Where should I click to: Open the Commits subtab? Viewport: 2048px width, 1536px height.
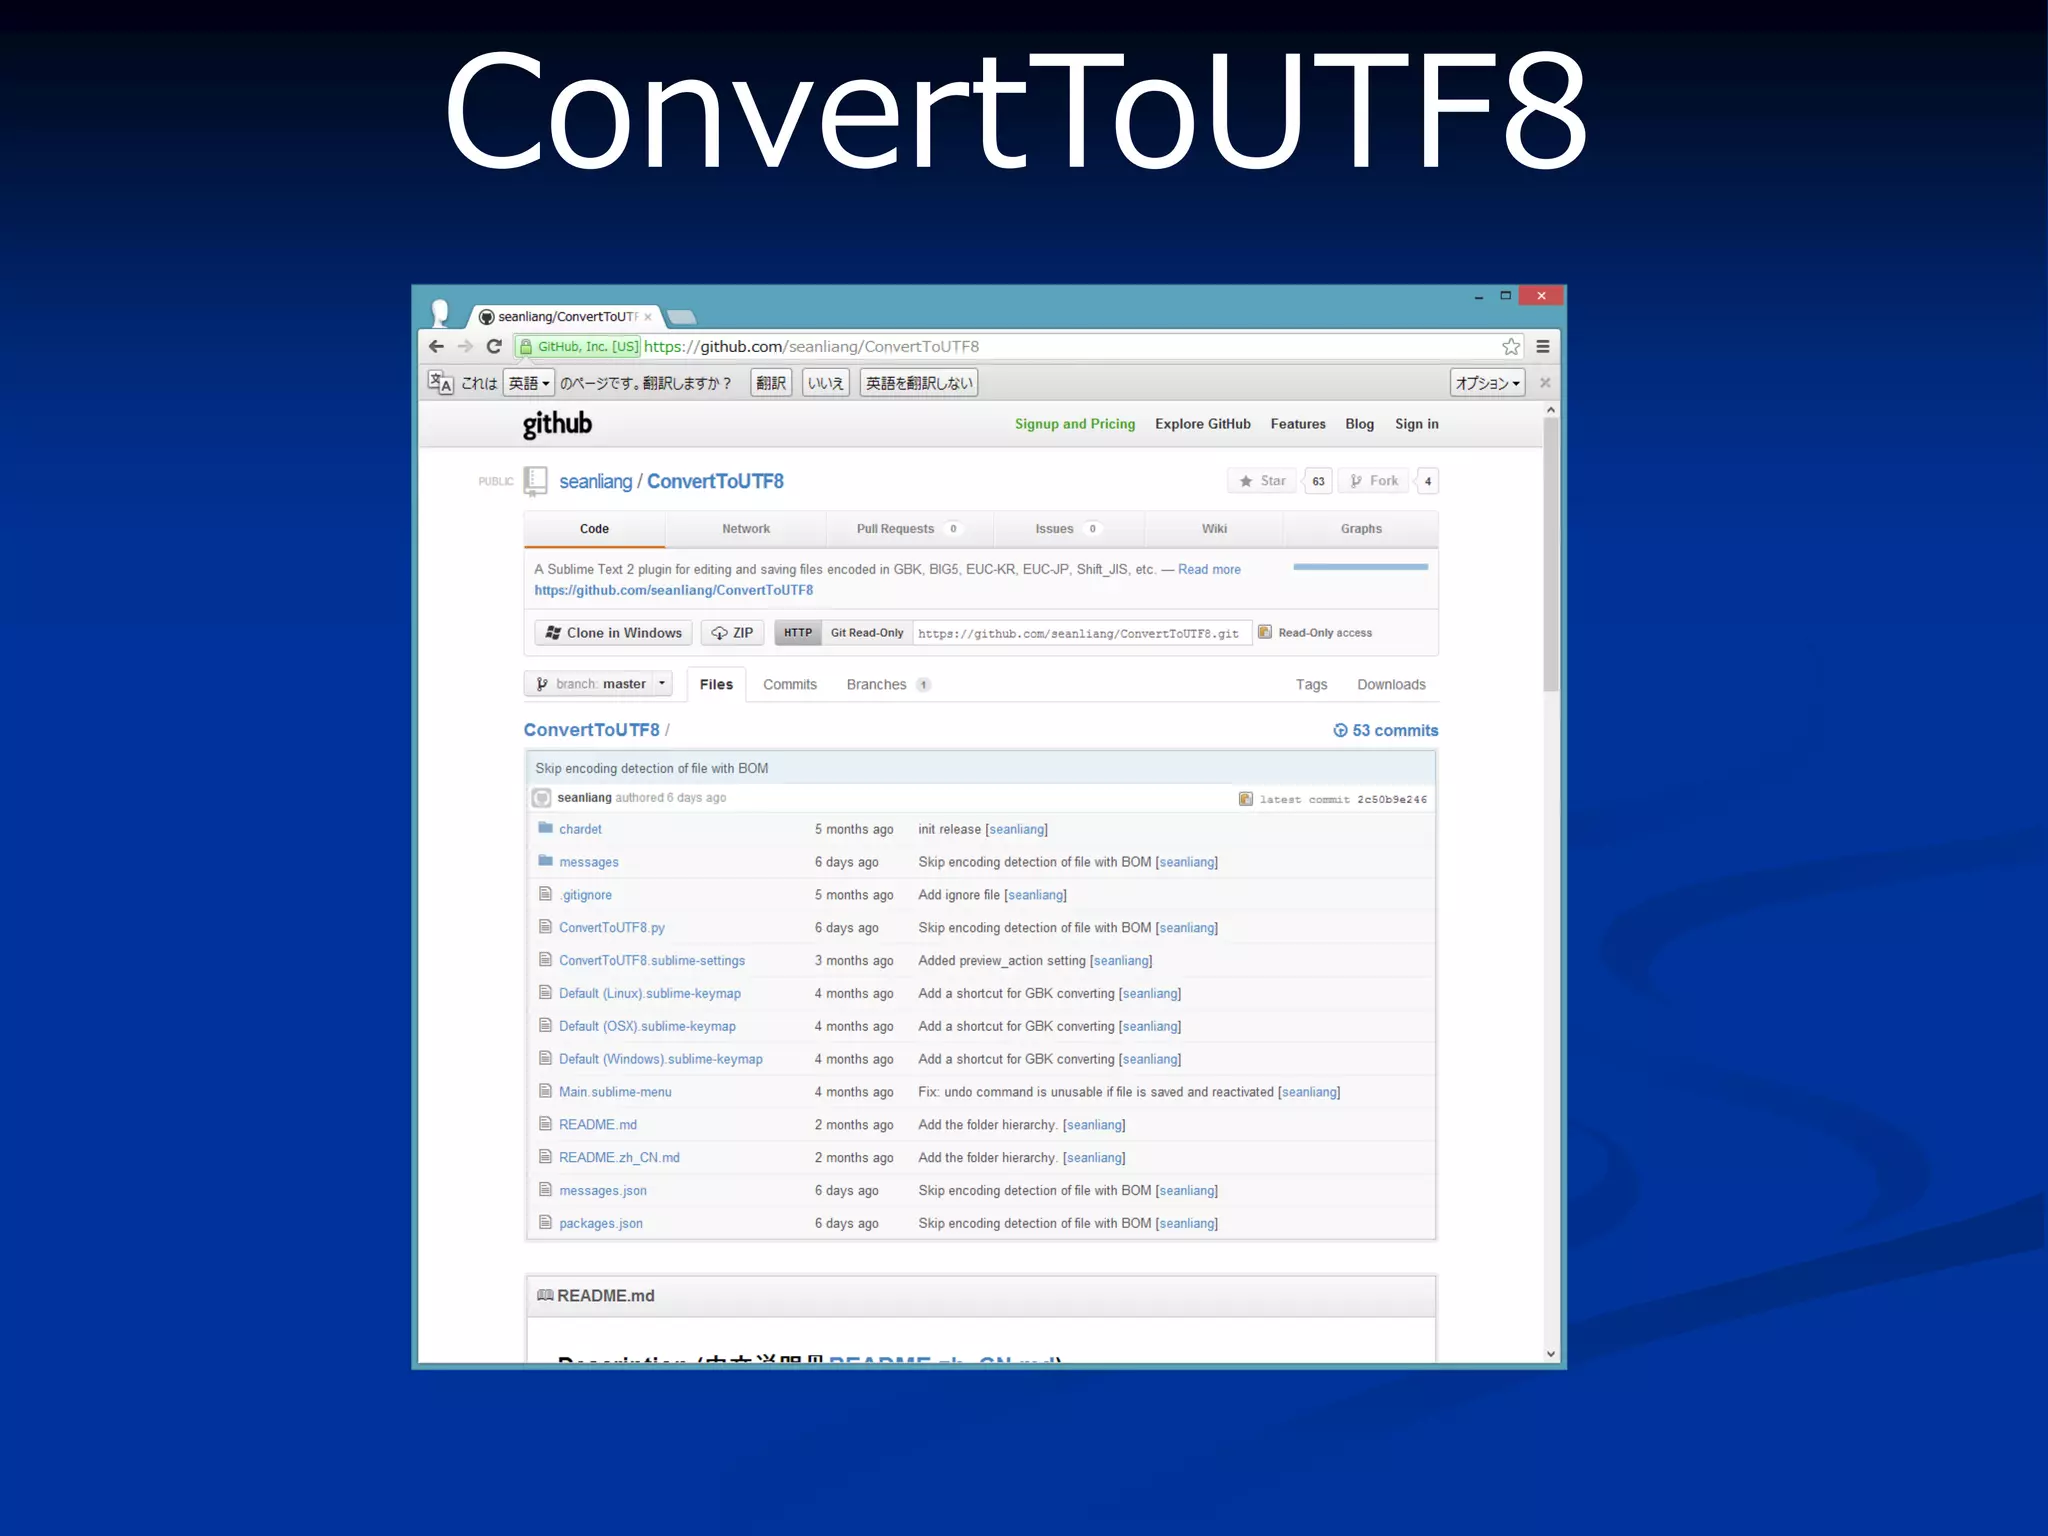(x=790, y=684)
